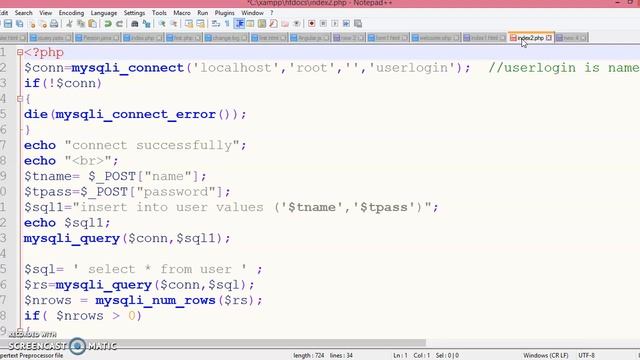
Task: Click the Copy toolbar icon
Action: click(81, 24)
